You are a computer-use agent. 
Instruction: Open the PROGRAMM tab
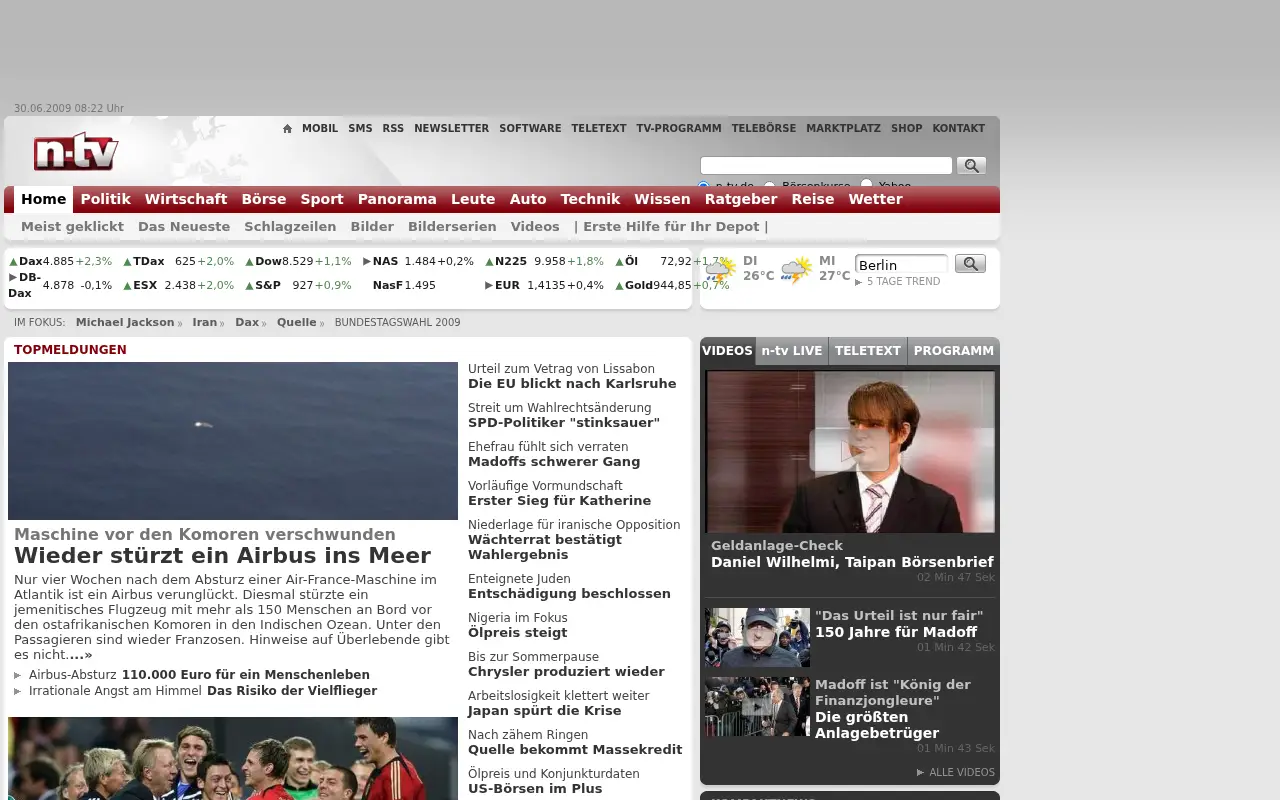click(954, 351)
